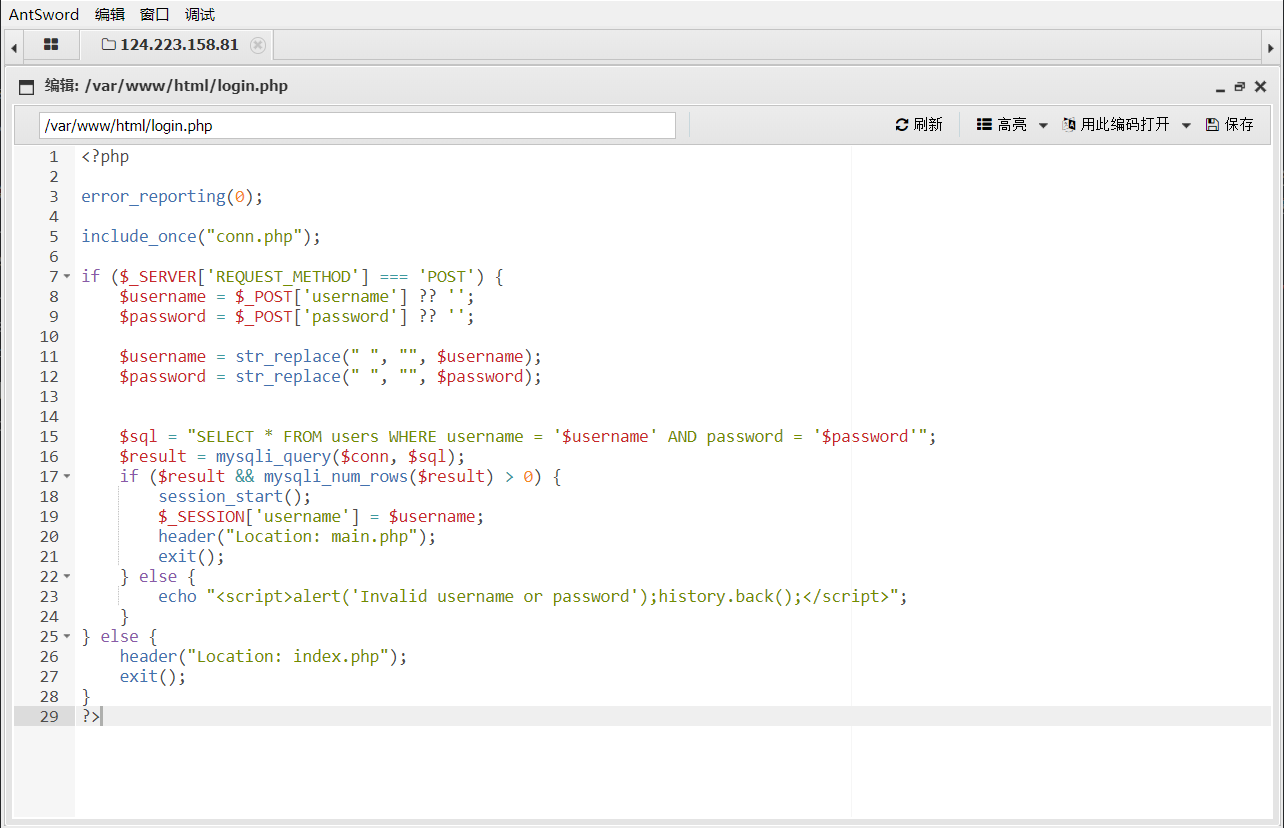Open the 编辑 menu

click(110, 14)
